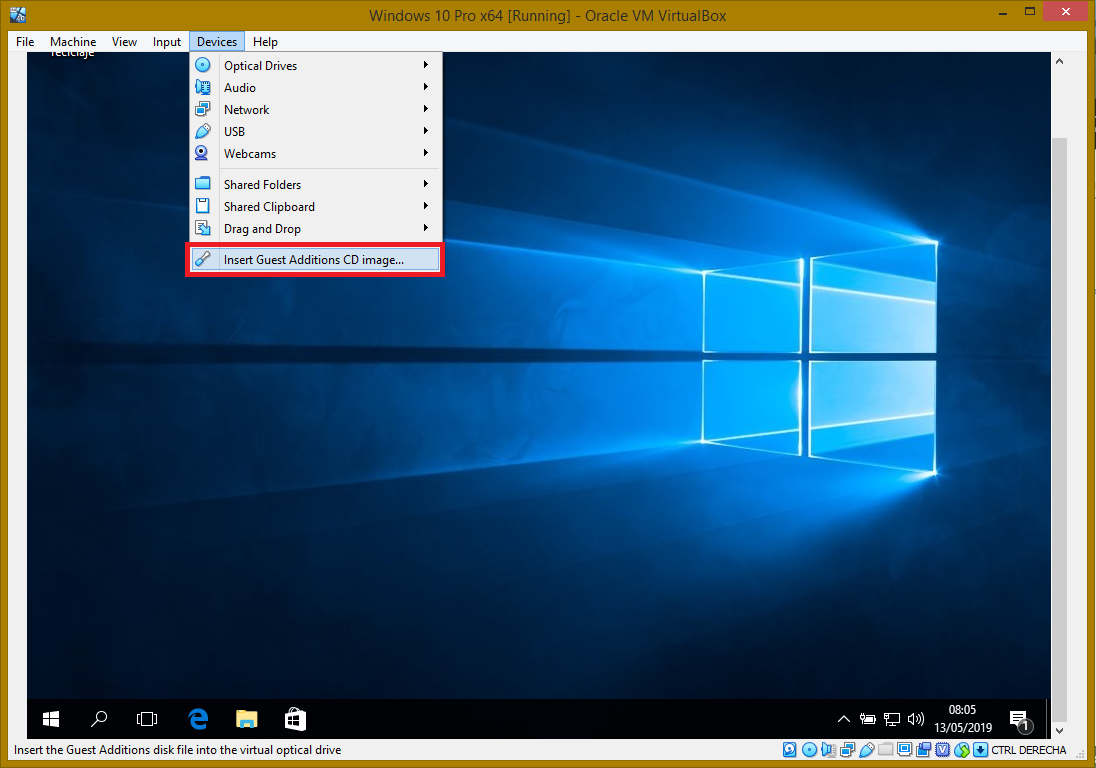Expand the Webcams submenu

click(315, 154)
